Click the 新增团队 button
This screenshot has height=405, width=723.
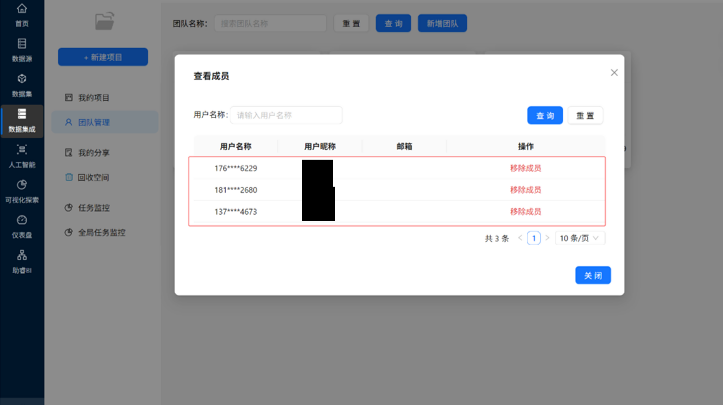pos(442,24)
